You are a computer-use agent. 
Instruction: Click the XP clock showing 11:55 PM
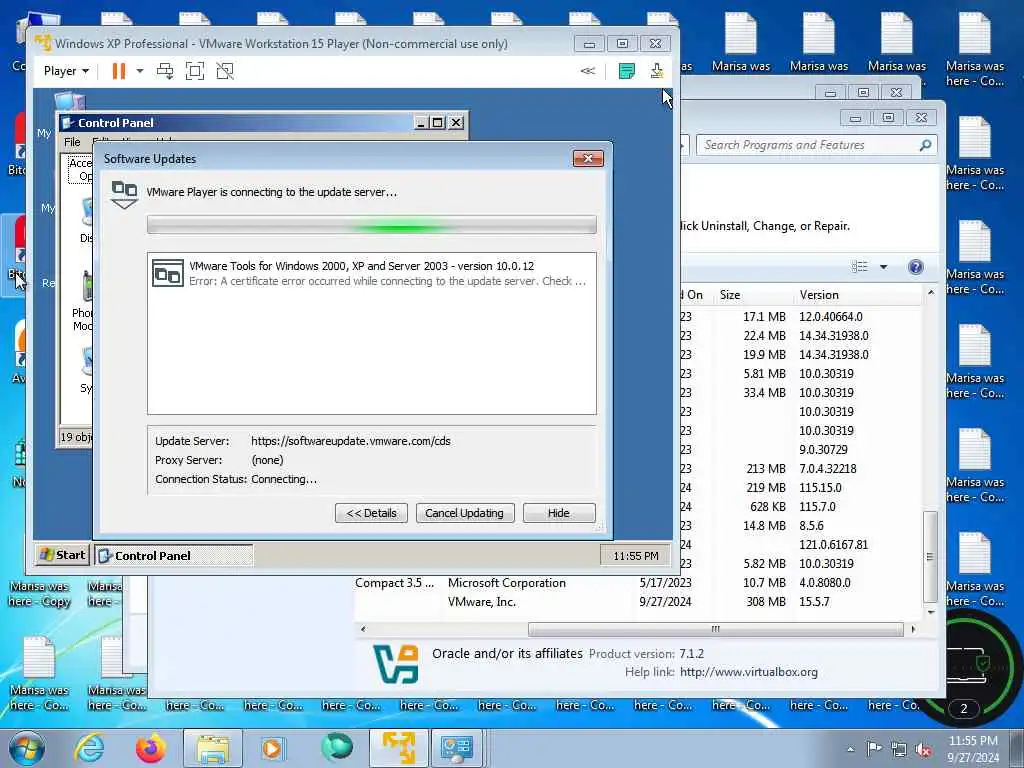(x=635, y=556)
